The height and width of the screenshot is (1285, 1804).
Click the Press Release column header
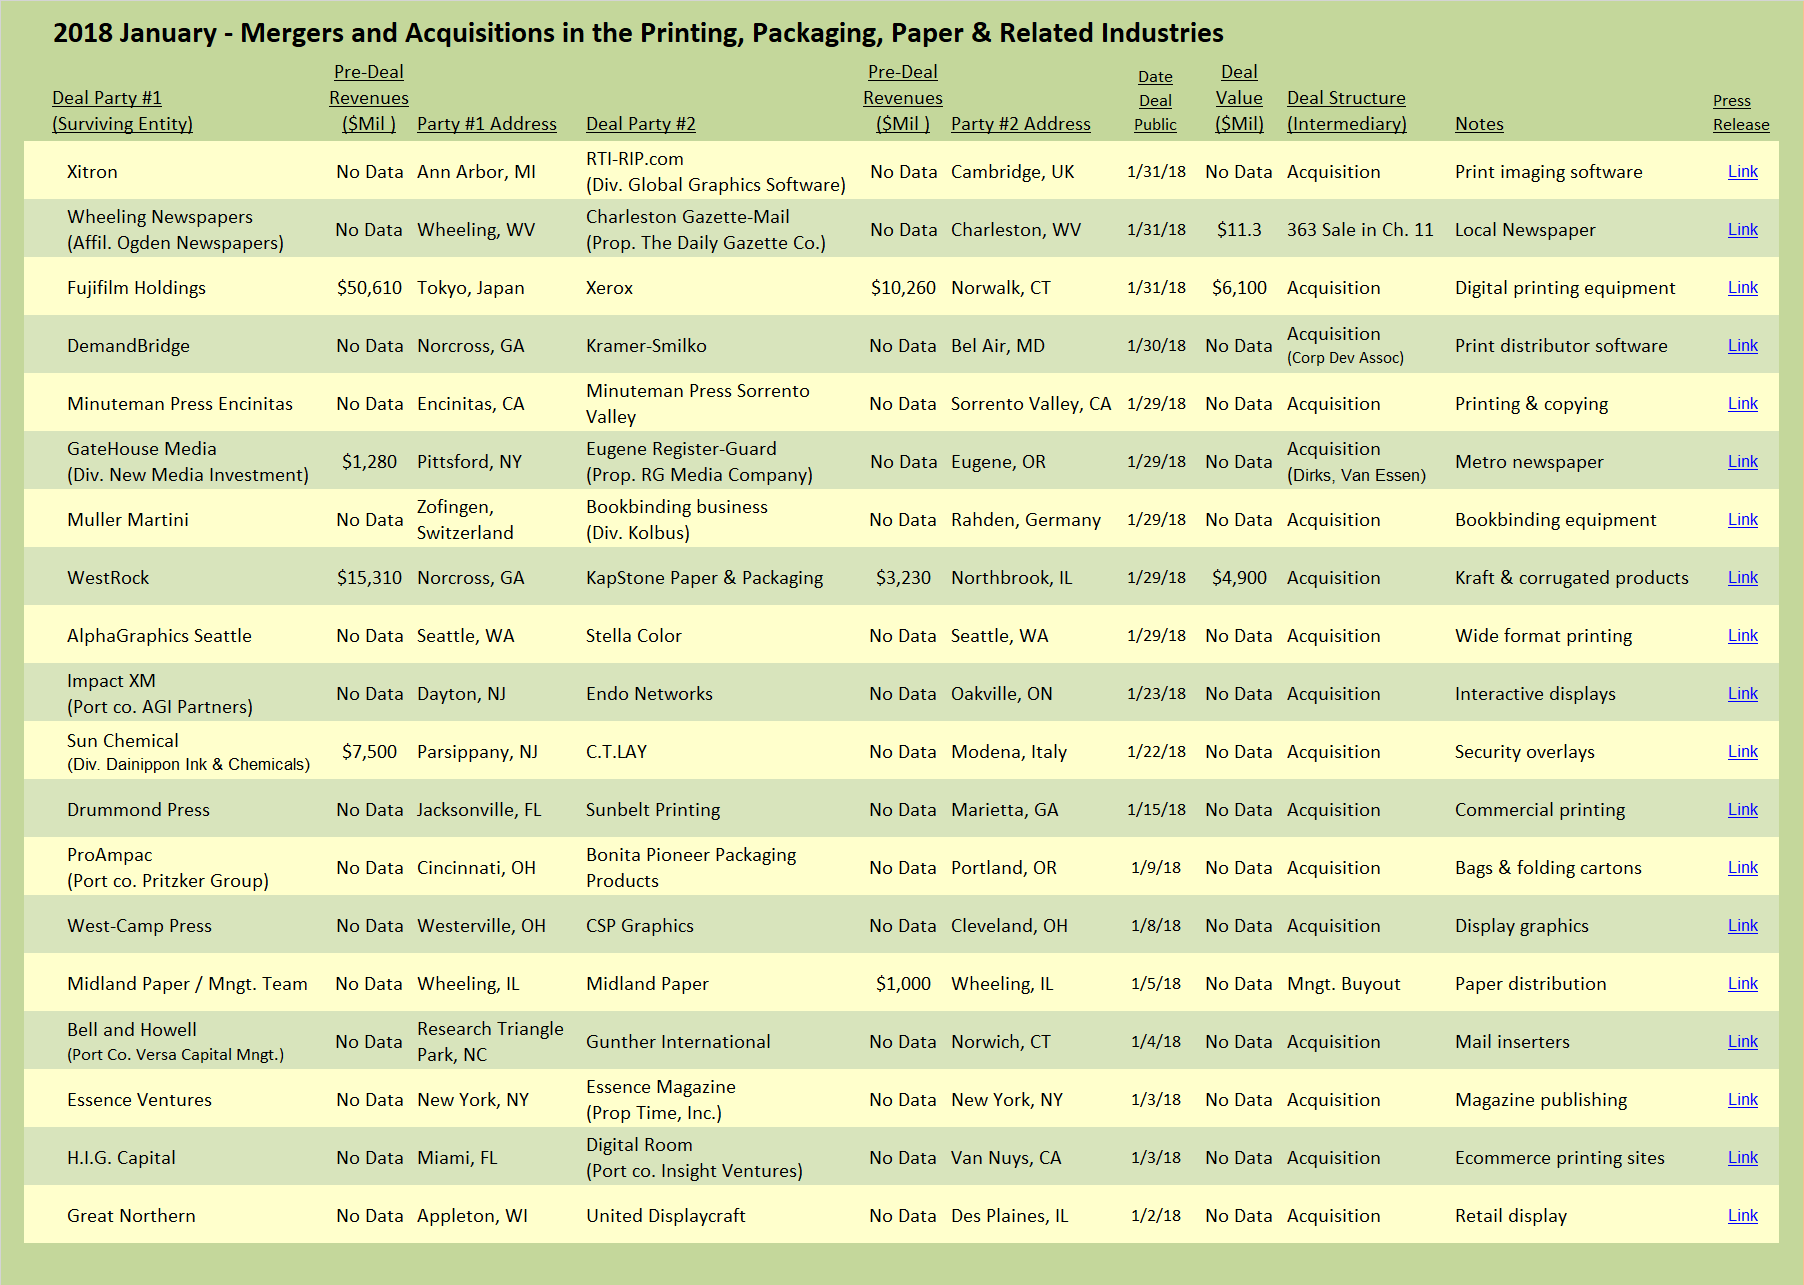click(1741, 113)
